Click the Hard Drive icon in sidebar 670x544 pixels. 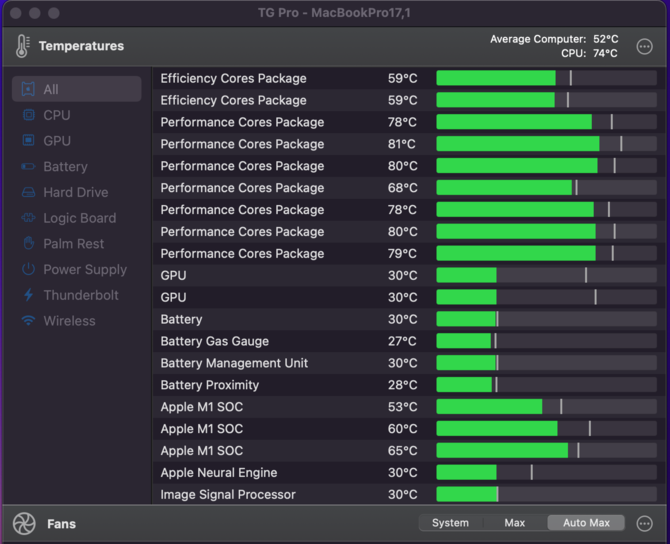[x=28, y=192]
